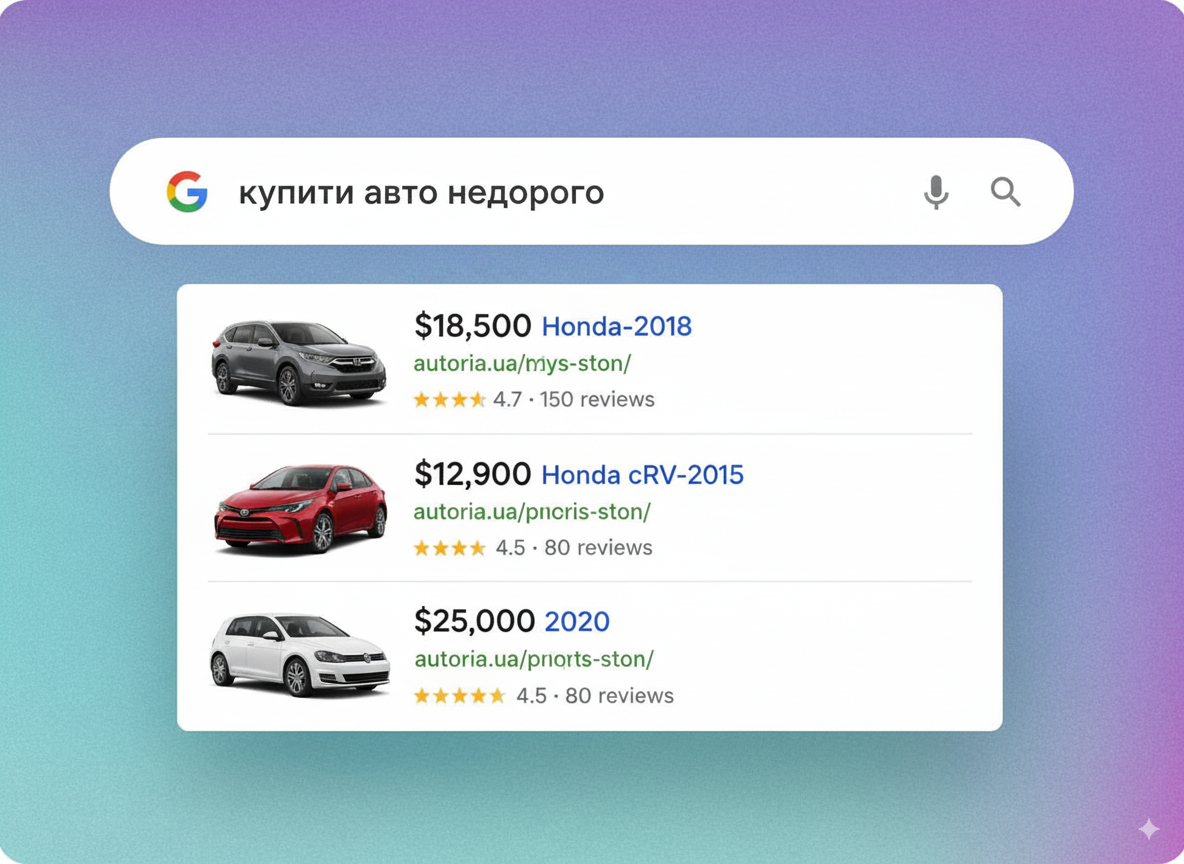The image size is (1184, 864).
Task: Click the $12,900 price
Action: (x=473, y=474)
